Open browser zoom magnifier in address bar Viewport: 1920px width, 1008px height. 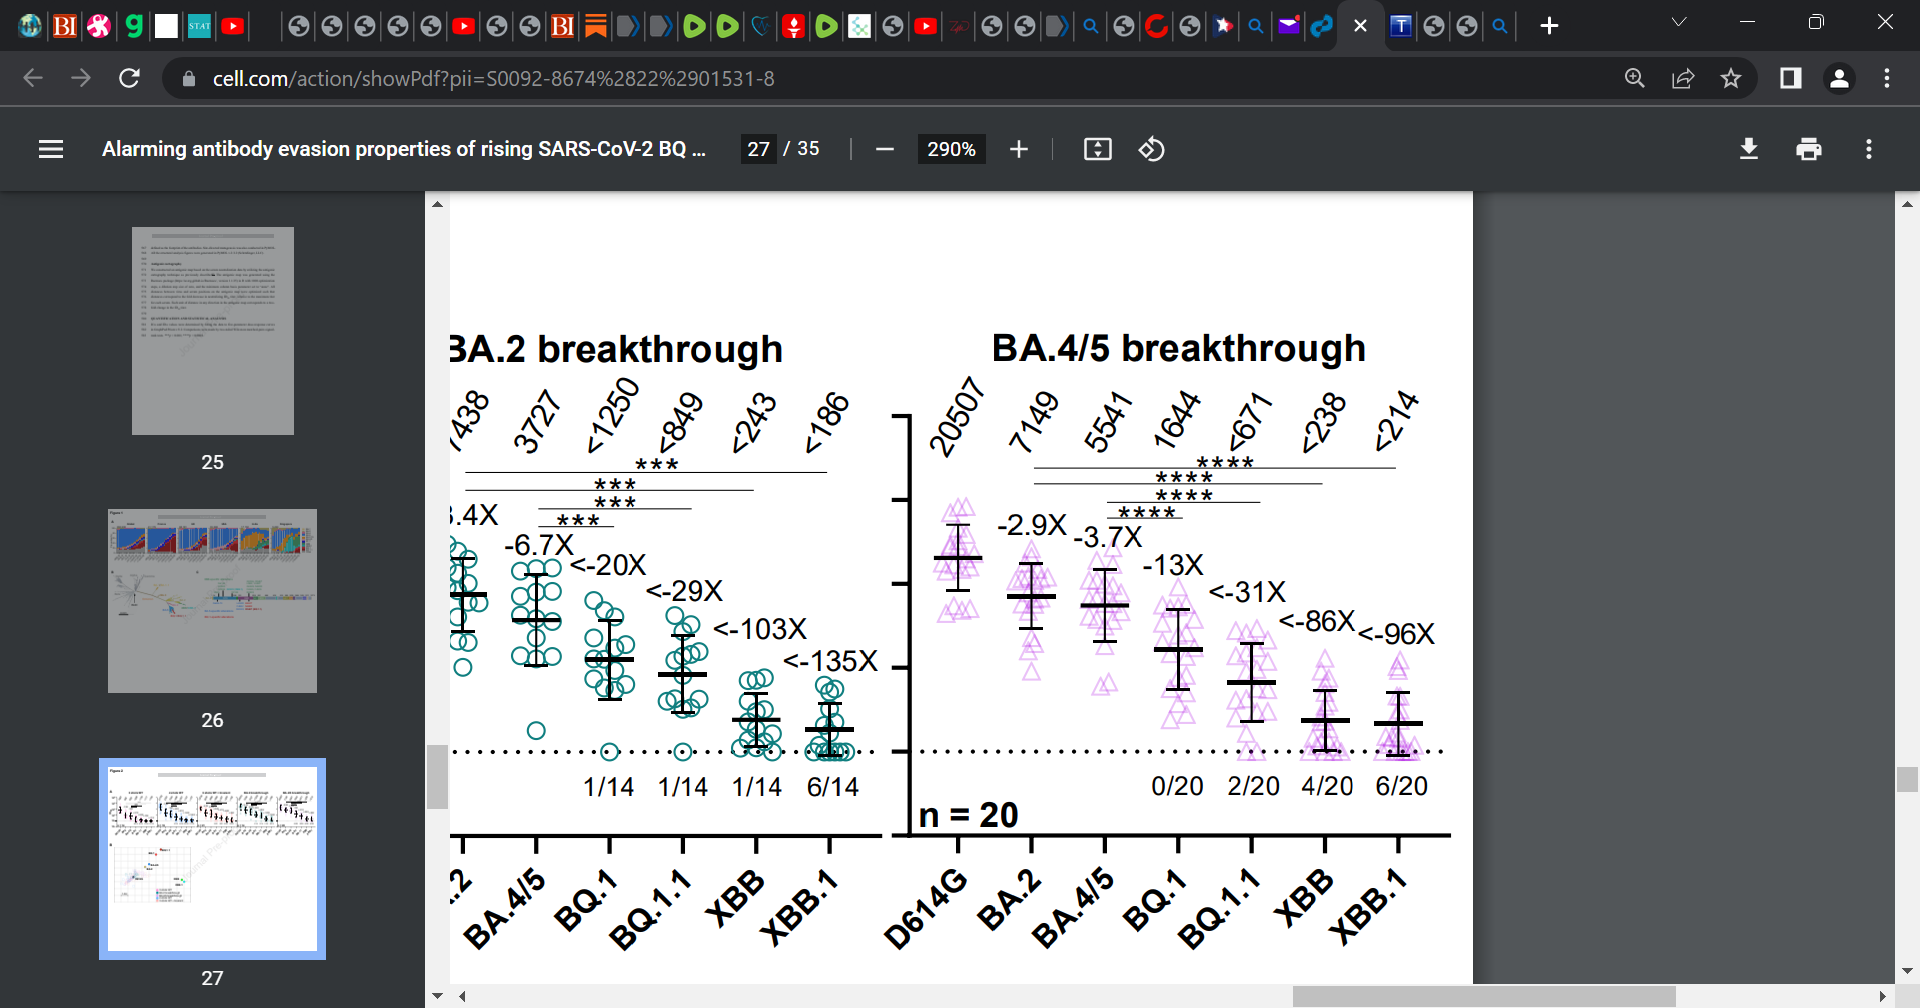pos(1634,78)
